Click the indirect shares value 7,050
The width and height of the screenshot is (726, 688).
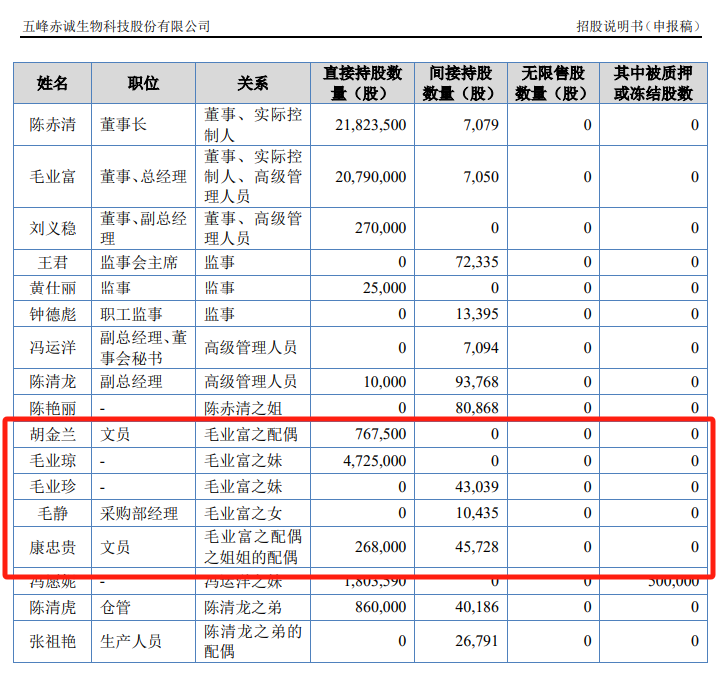481,177
